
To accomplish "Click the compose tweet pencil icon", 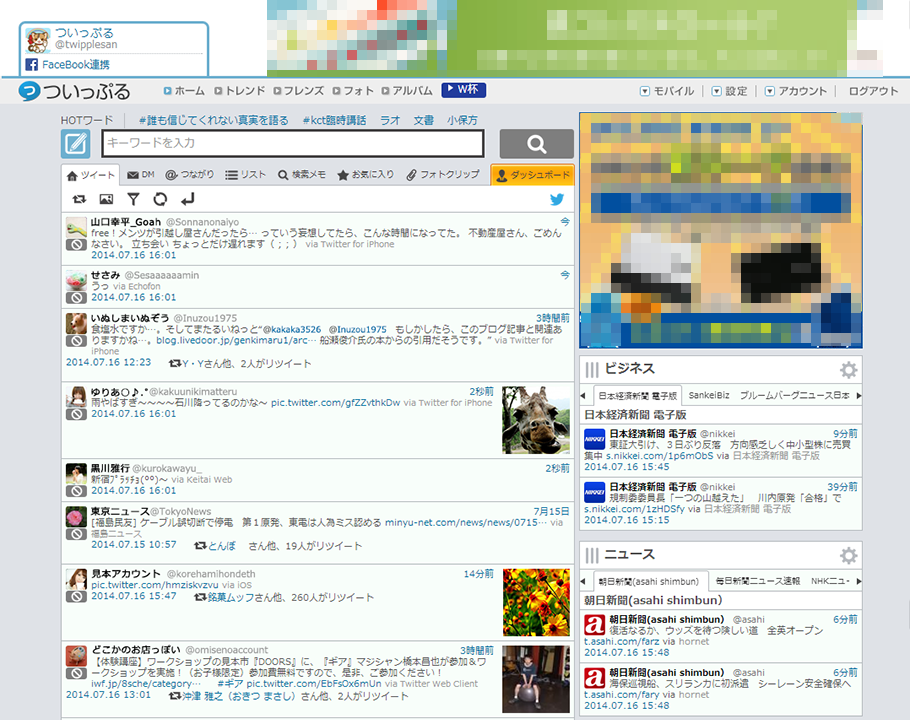I will 76,144.
